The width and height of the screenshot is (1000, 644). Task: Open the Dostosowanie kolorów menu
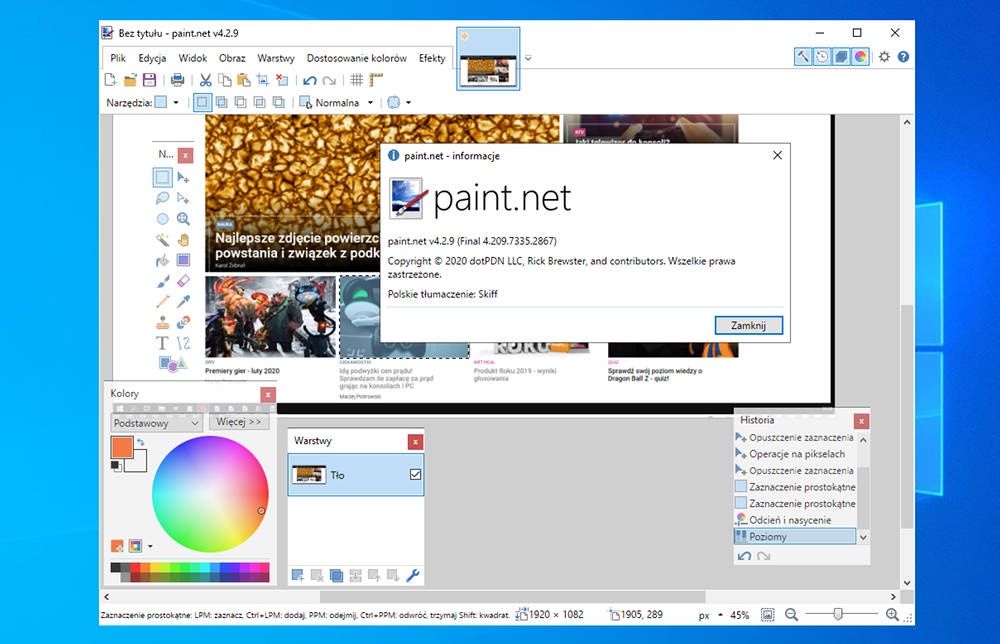click(357, 58)
